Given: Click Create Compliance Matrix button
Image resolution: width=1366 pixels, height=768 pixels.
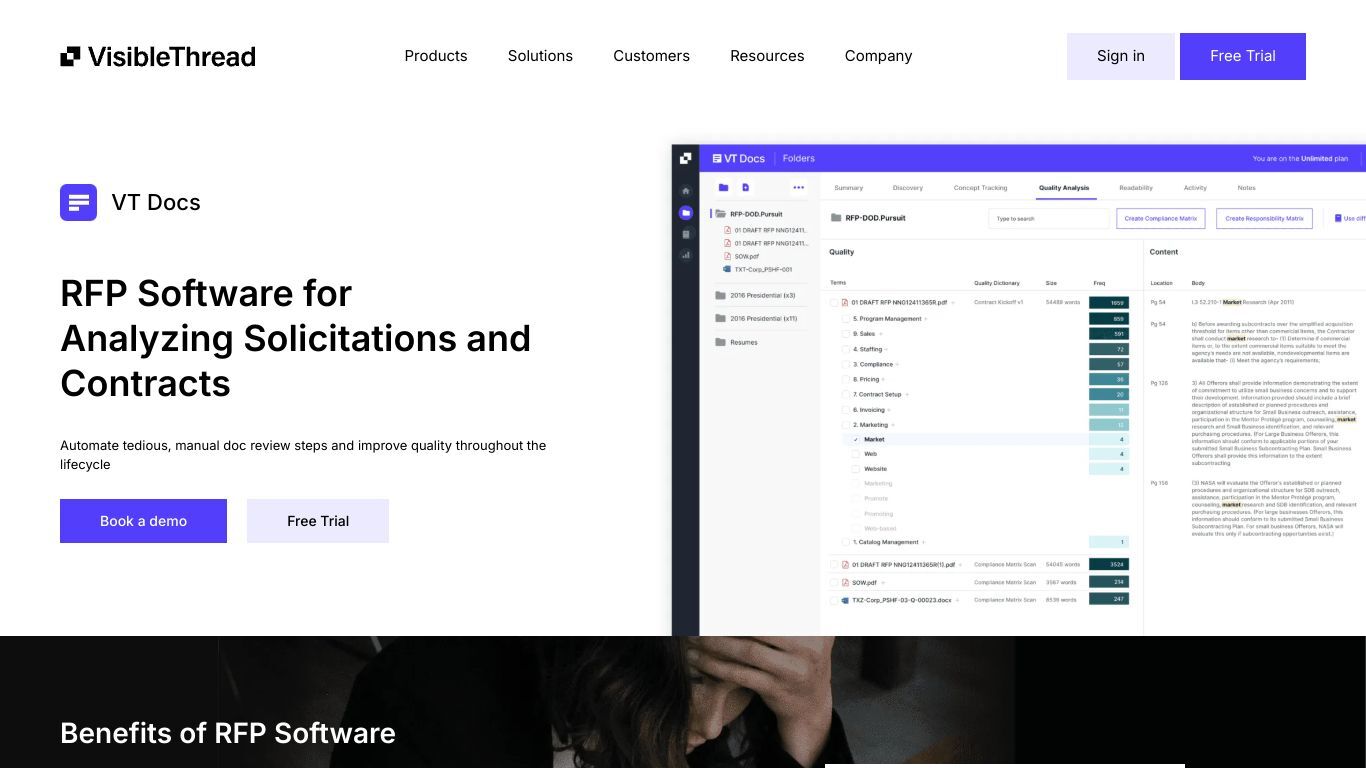Looking at the screenshot, I should [x=1161, y=218].
